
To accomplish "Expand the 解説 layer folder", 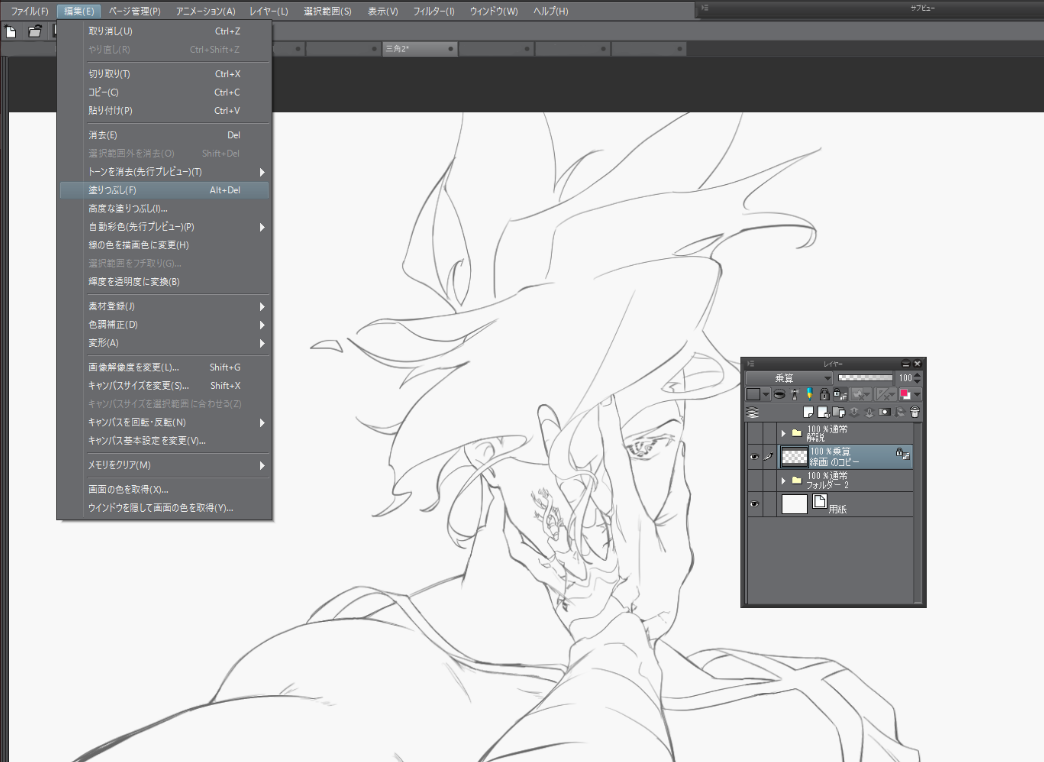I will coord(783,433).
